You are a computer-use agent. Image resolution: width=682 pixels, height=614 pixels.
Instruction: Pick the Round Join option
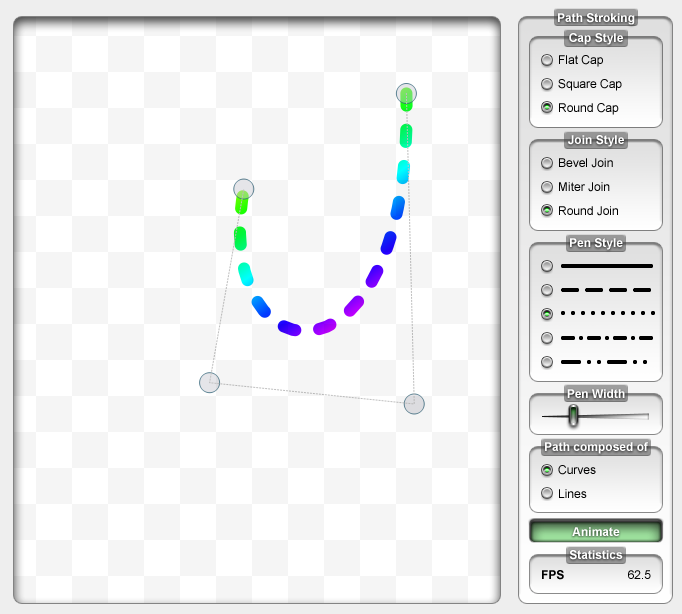547,211
